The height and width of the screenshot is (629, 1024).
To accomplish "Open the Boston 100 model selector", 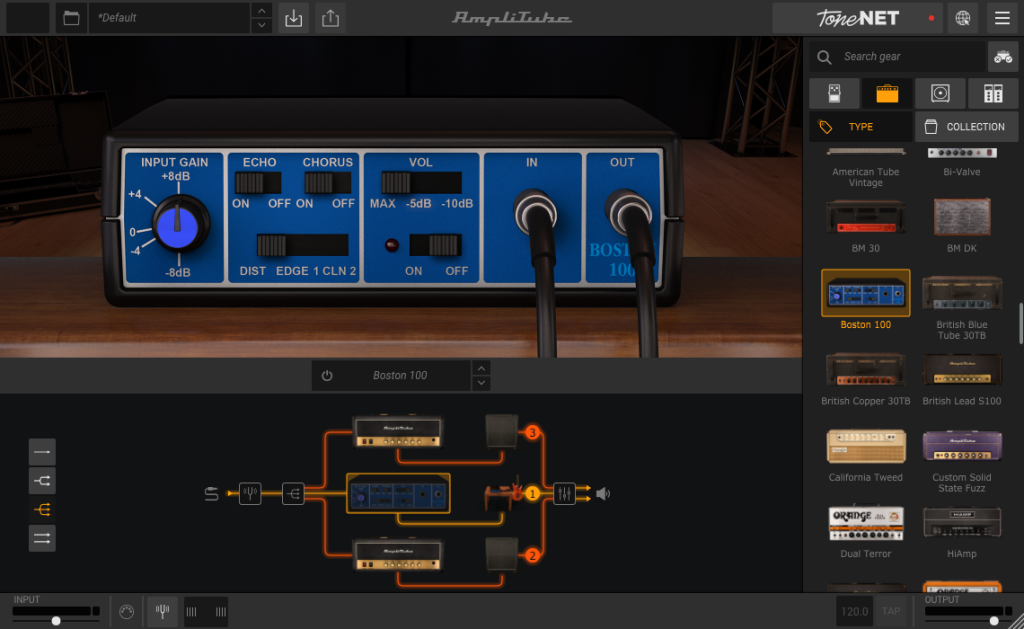I will [x=400, y=376].
